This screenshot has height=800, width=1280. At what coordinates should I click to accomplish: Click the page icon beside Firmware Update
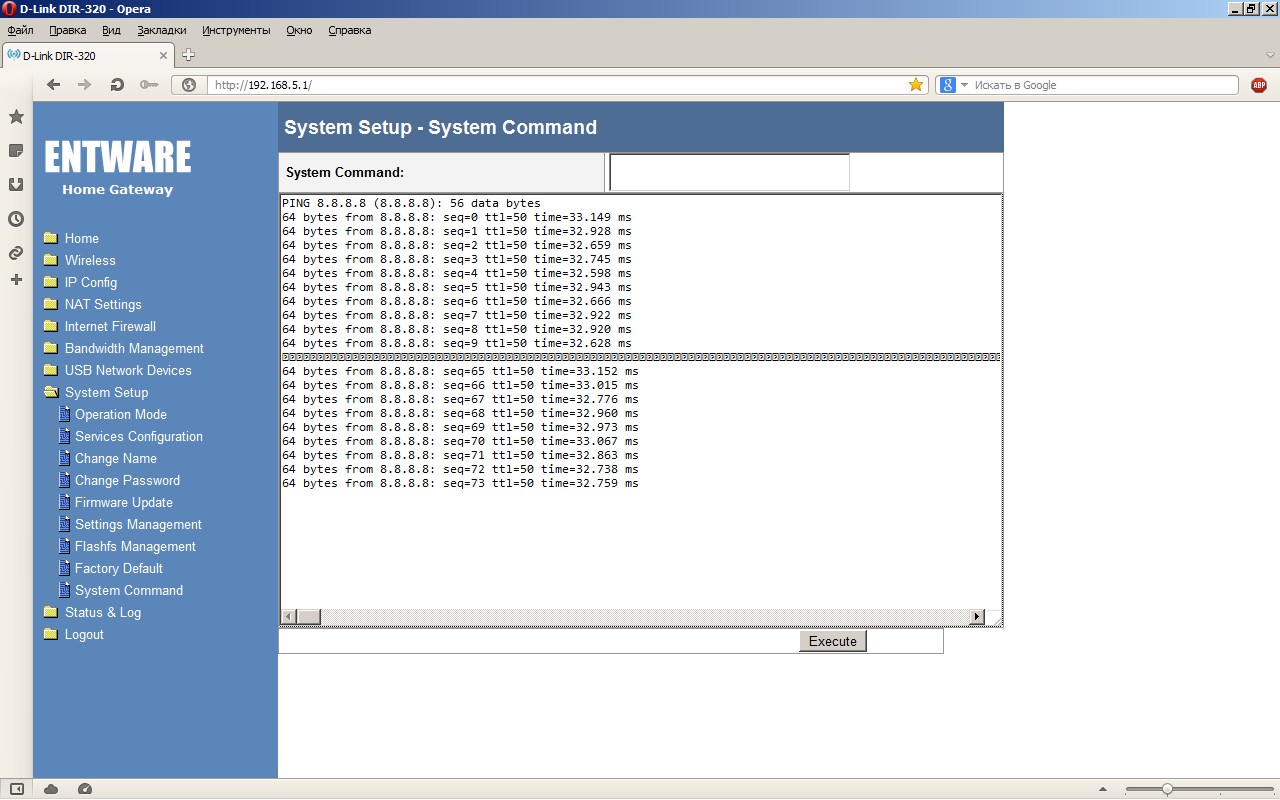(65, 502)
